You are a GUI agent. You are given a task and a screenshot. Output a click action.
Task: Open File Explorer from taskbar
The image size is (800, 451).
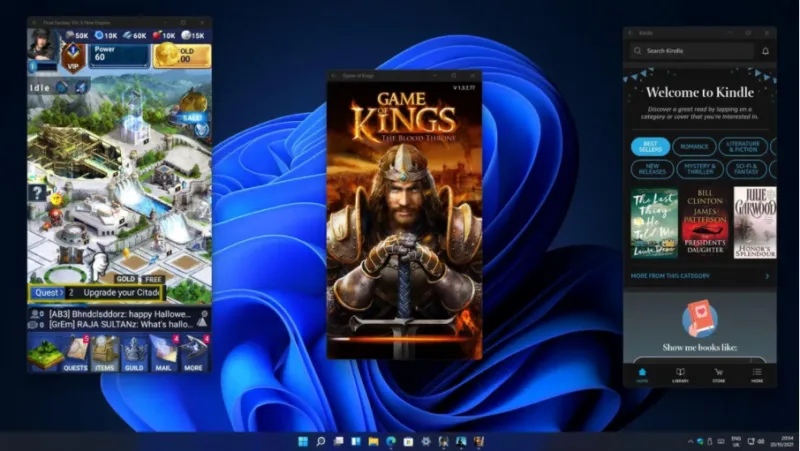[x=373, y=441]
